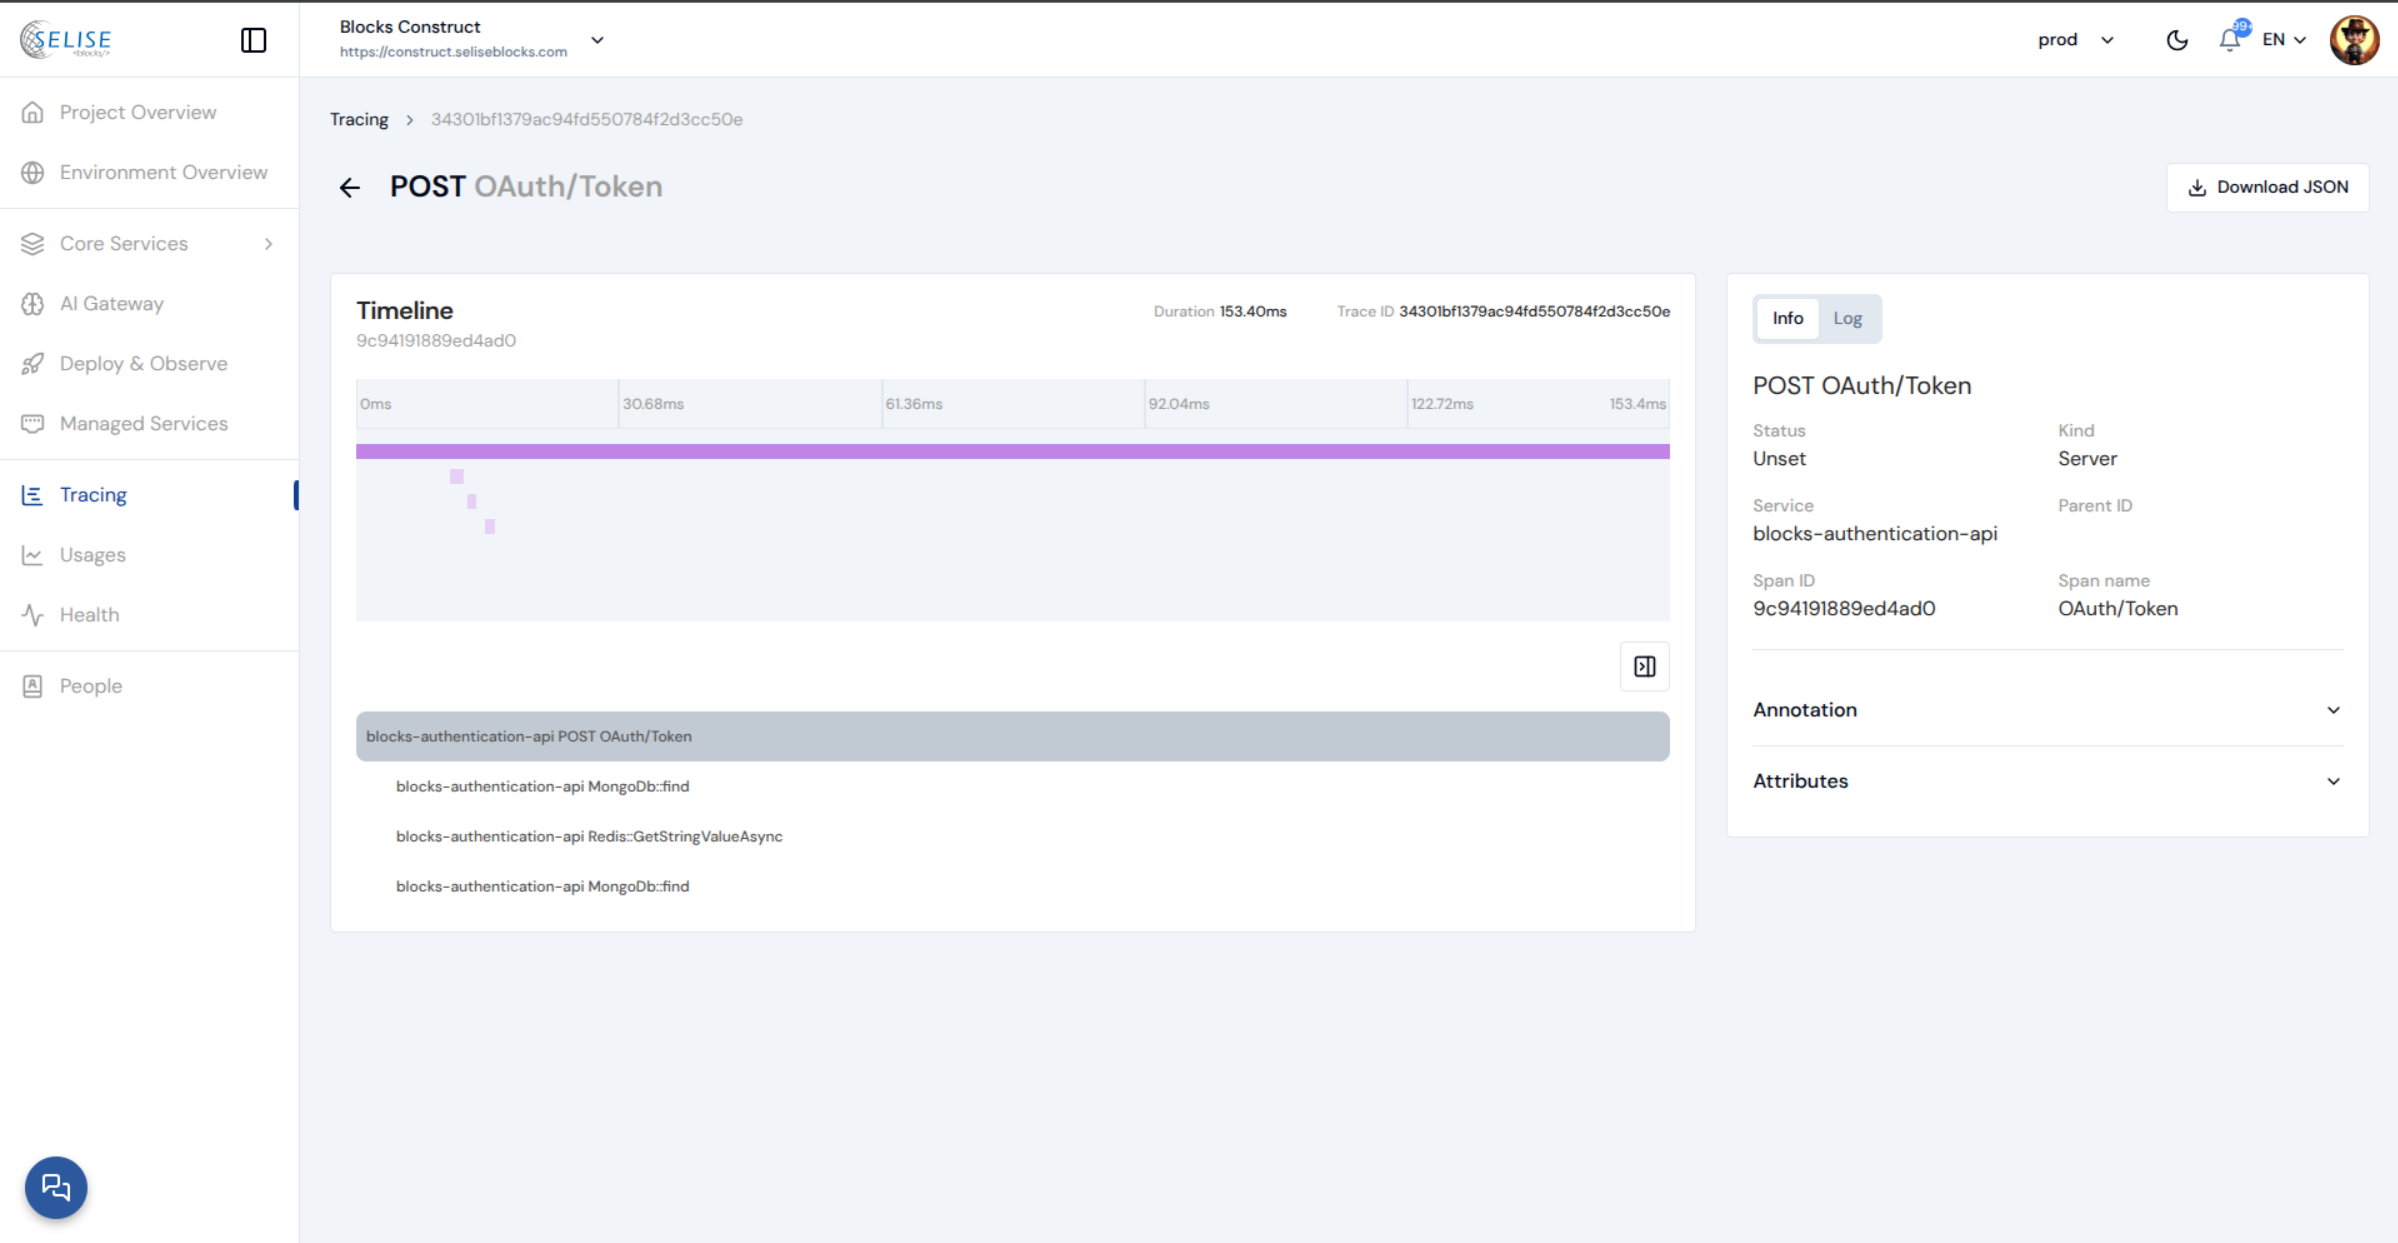Click the purple root span bar in timeline
The image size is (2398, 1243).
1012,451
